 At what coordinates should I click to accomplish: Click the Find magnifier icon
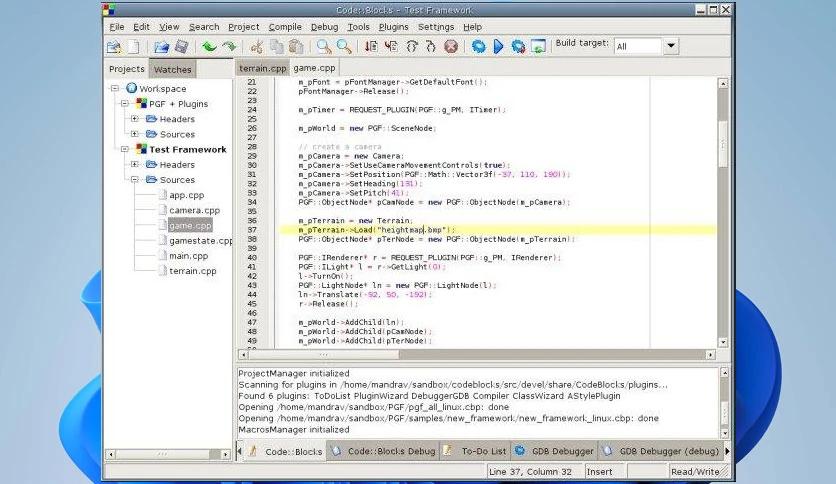[324, 47]
